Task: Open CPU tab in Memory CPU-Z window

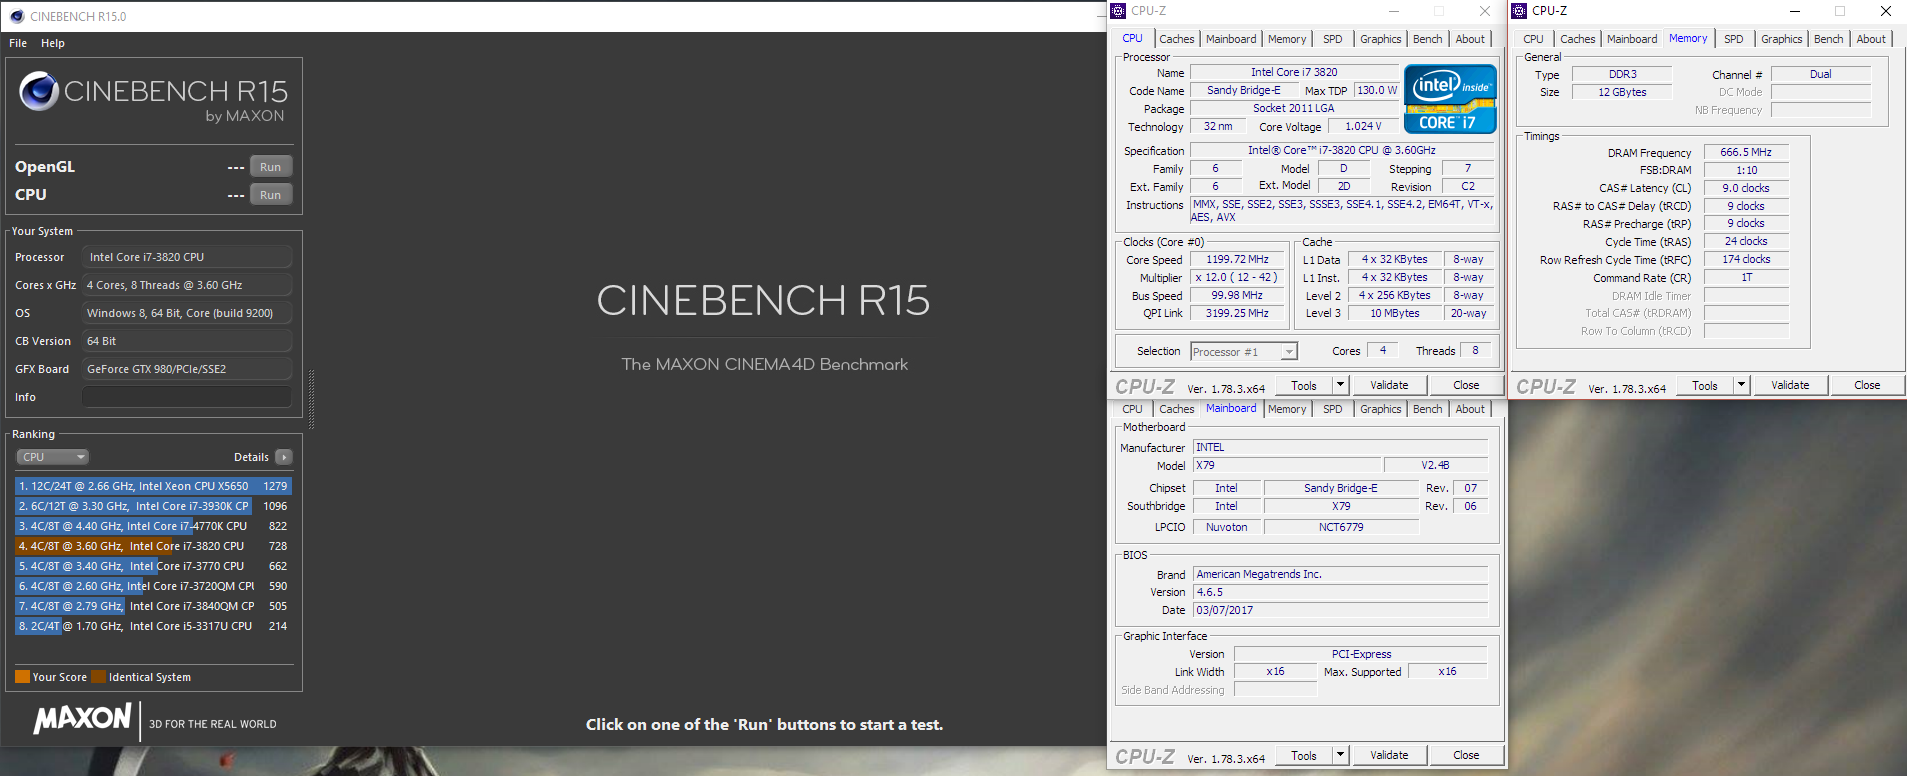Action: [x=1533, y=39]
